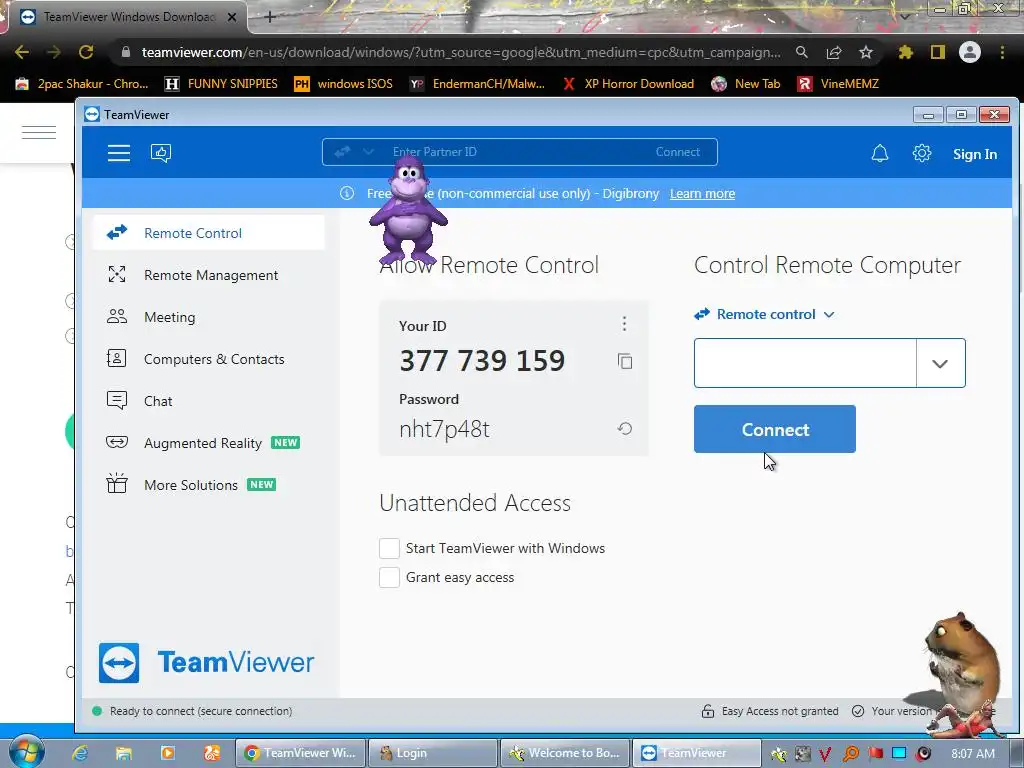Open Chrome profile avatar
Screen dimensions: 1024x768
[x=970, y=52]
